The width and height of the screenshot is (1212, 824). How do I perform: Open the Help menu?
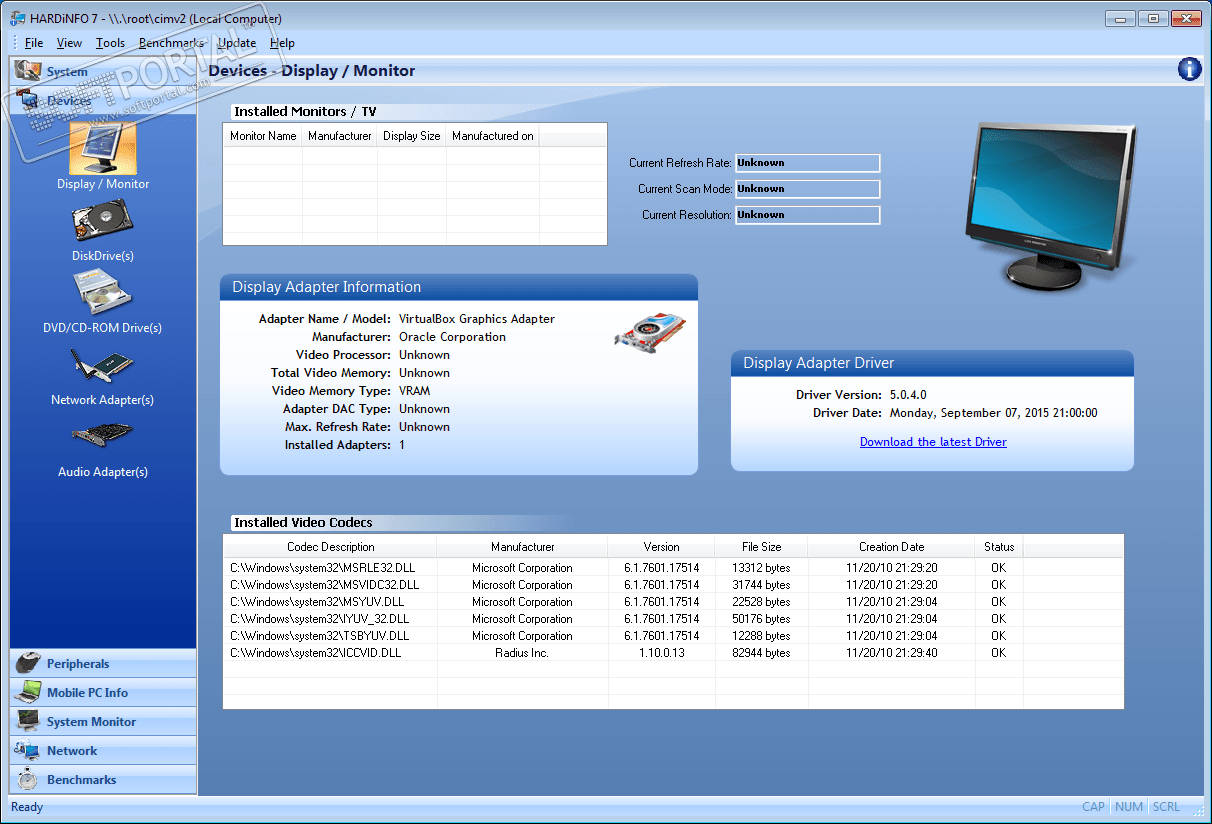coord(282,43)
